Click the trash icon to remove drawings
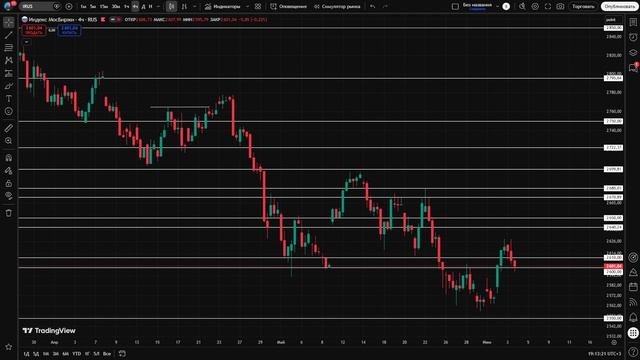 coord(9,213)
